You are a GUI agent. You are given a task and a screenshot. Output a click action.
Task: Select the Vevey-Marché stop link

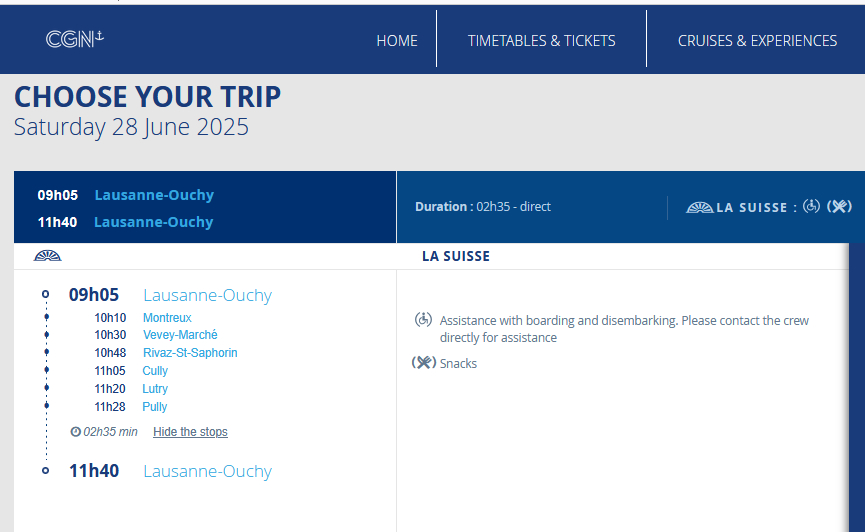coord(180,335)
